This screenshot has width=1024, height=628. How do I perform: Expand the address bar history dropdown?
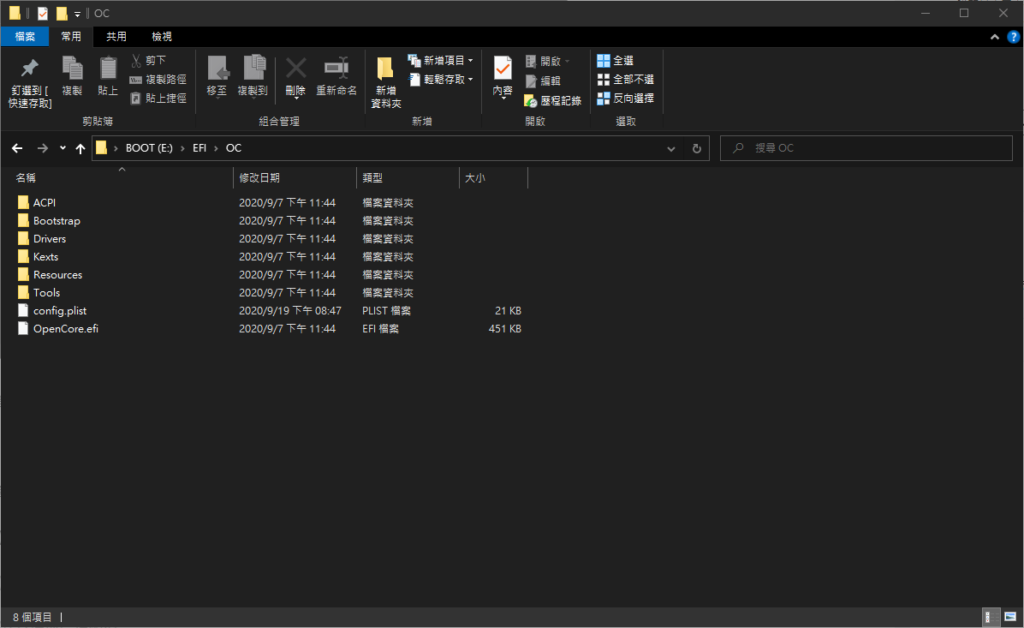pyautogui.click(x=671, y=148)
